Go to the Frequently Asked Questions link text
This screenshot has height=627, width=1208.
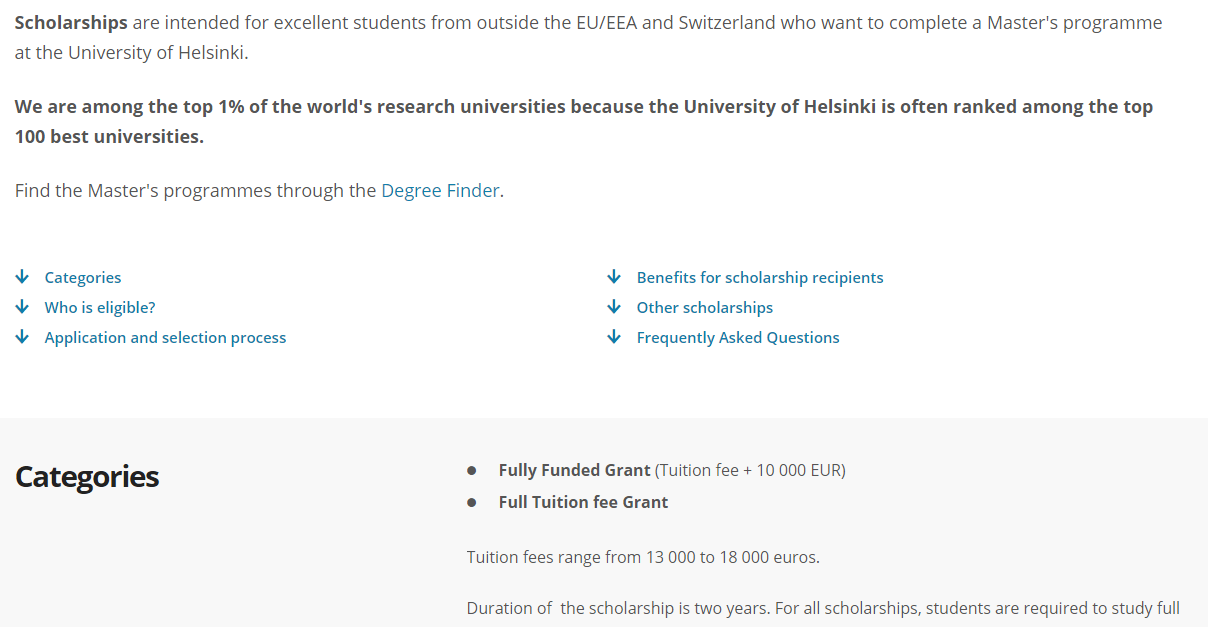(x=738, y=338)
